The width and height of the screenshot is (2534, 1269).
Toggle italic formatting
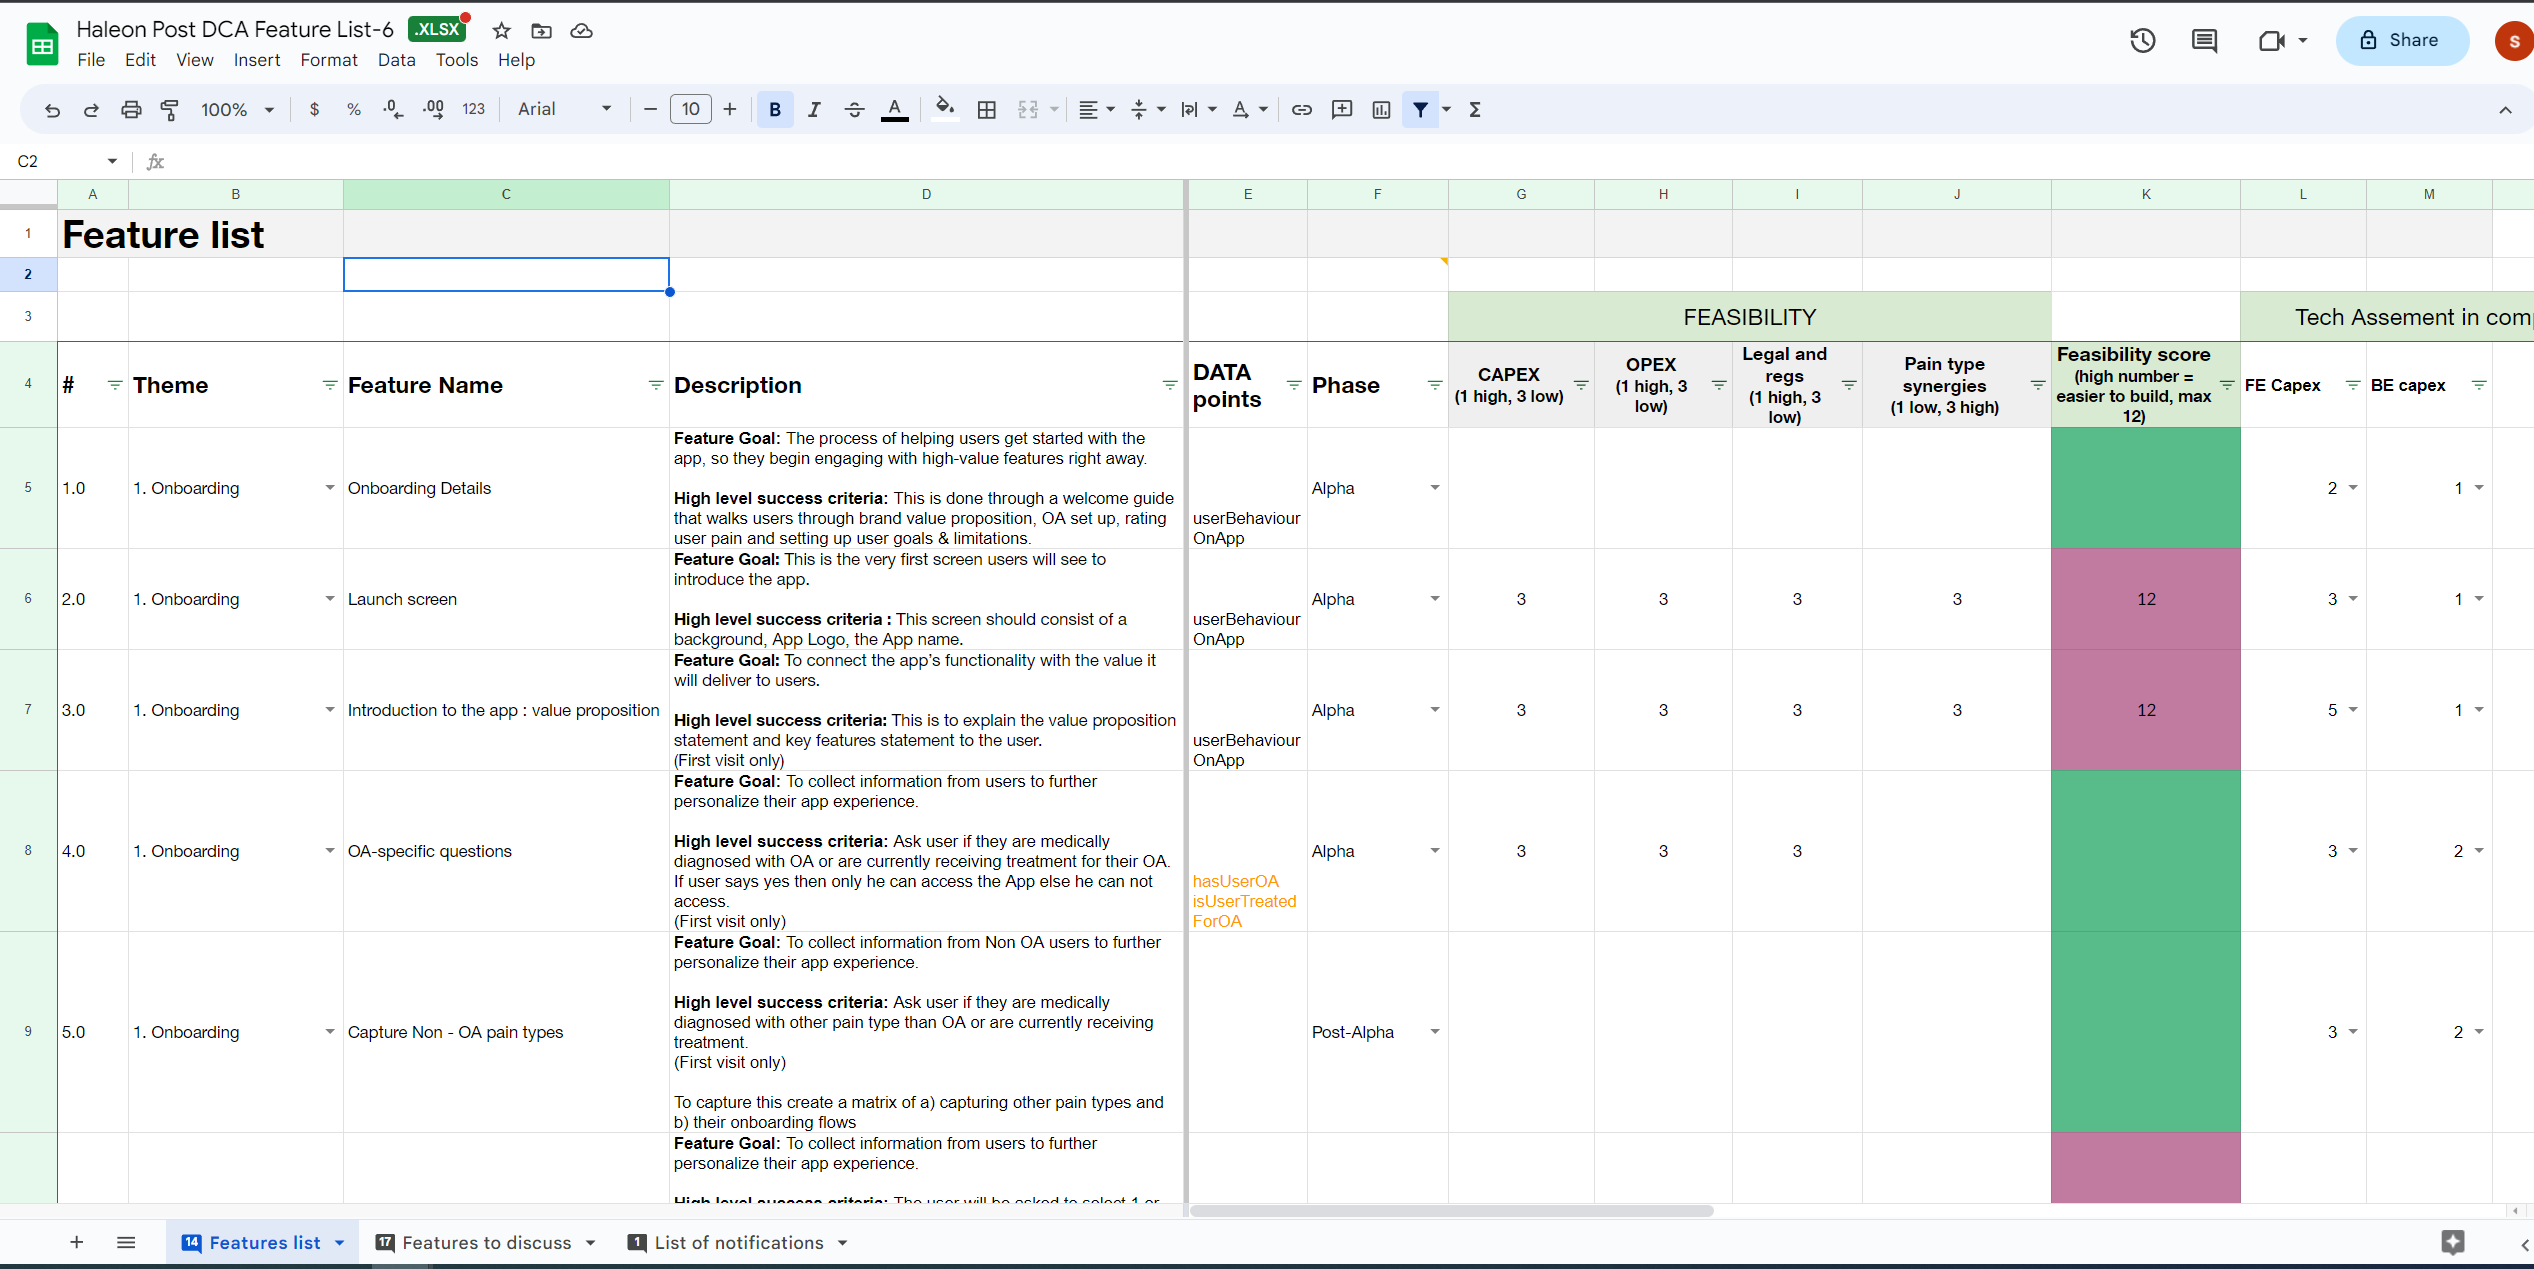point(814,110)
